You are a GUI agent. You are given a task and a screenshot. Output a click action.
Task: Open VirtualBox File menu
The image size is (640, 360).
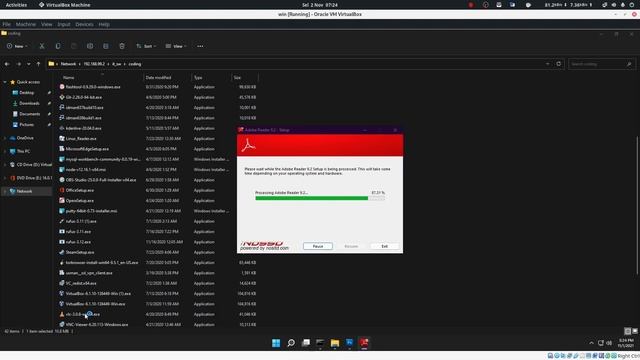tap(7, 24)
